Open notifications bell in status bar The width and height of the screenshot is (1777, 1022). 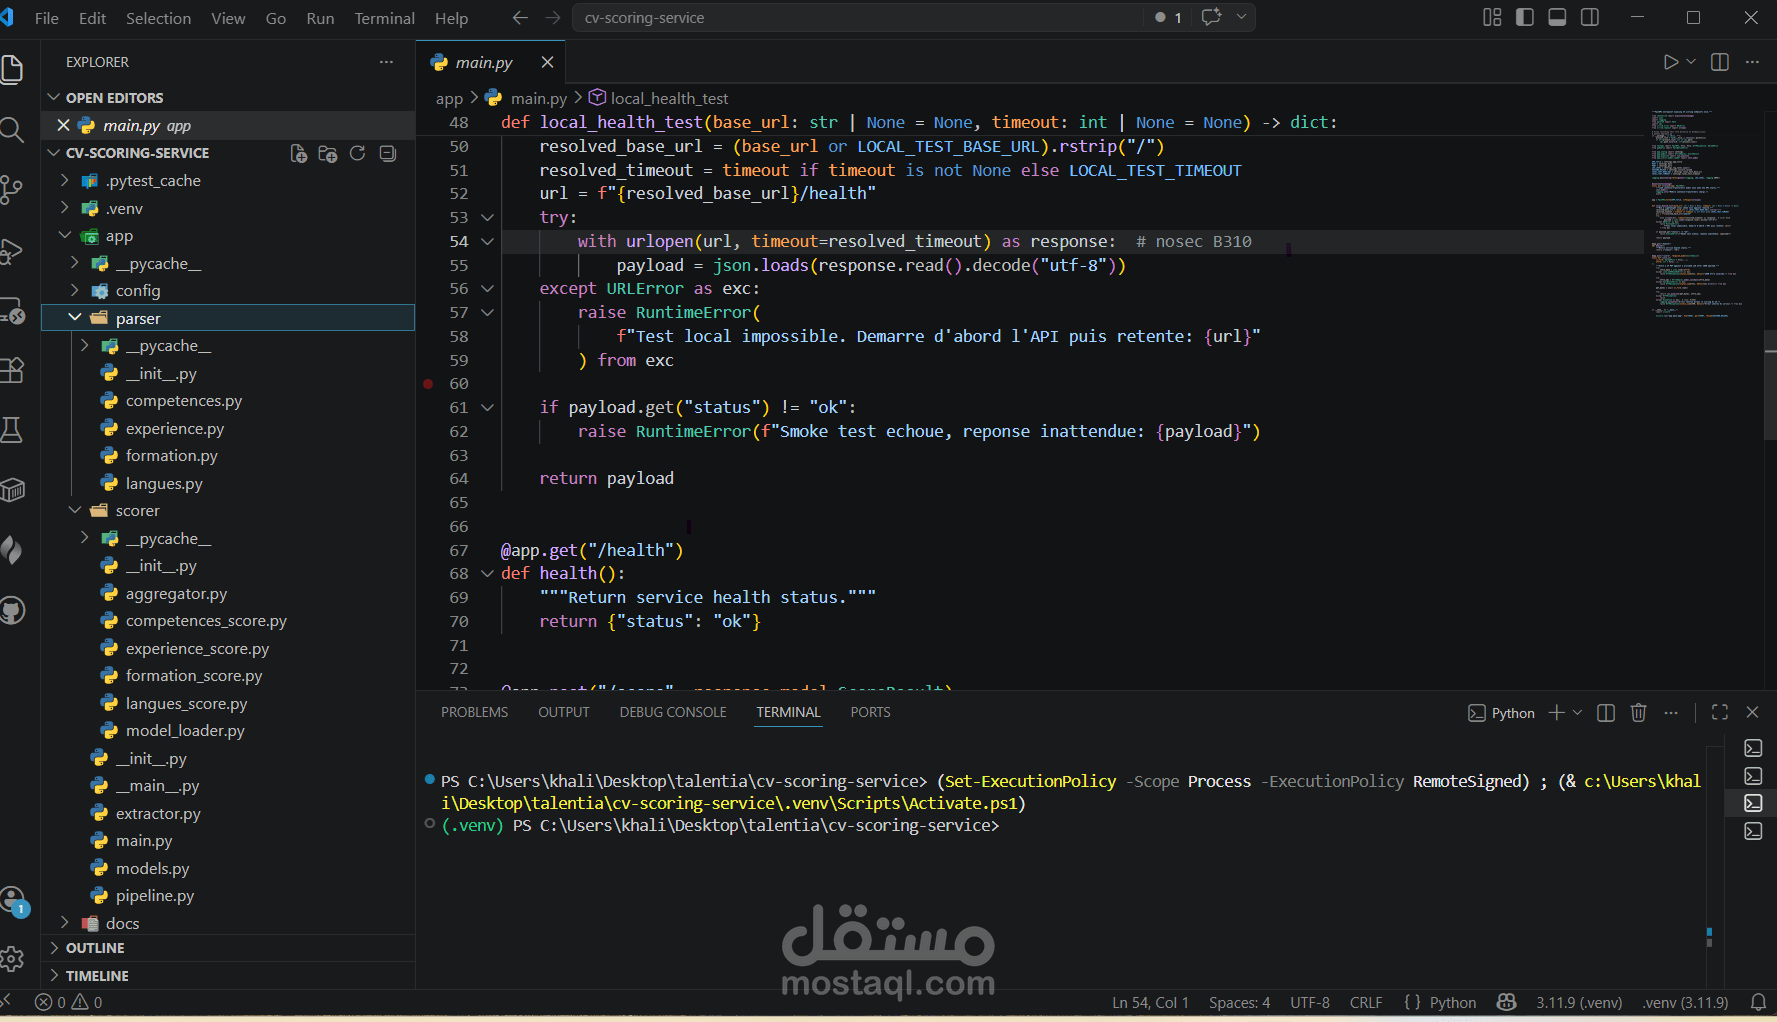click(1758, 1002)
